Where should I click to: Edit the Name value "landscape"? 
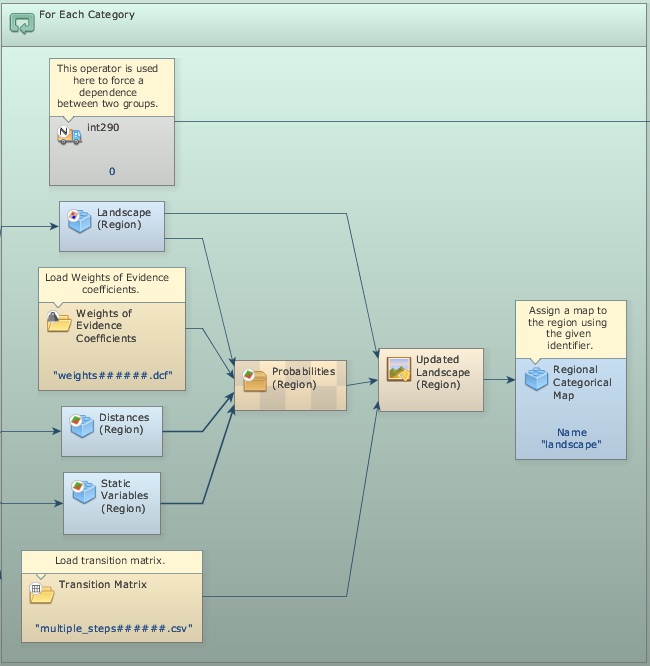pyautogui.click(x=571, y=443)
